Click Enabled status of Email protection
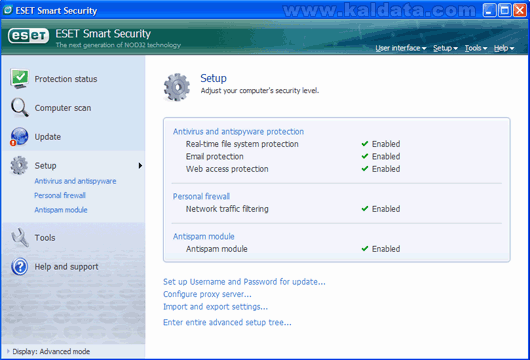This screenshot has height=360, width=530. 386,157
